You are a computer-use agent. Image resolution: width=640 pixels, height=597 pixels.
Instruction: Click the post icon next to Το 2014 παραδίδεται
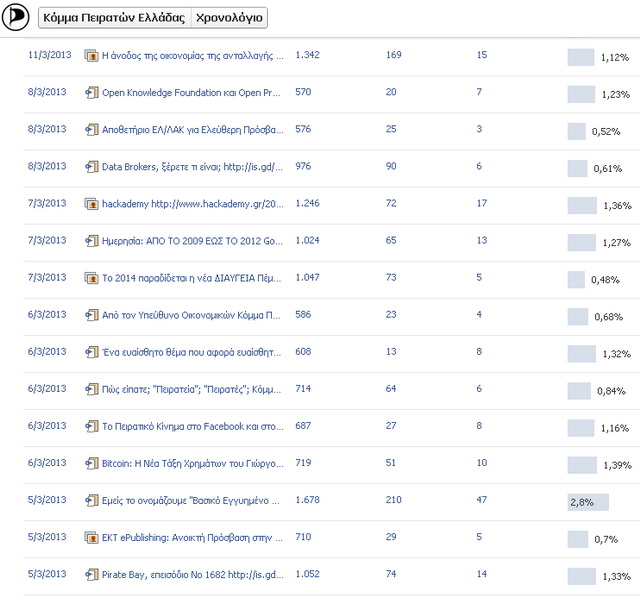(92, 278)
